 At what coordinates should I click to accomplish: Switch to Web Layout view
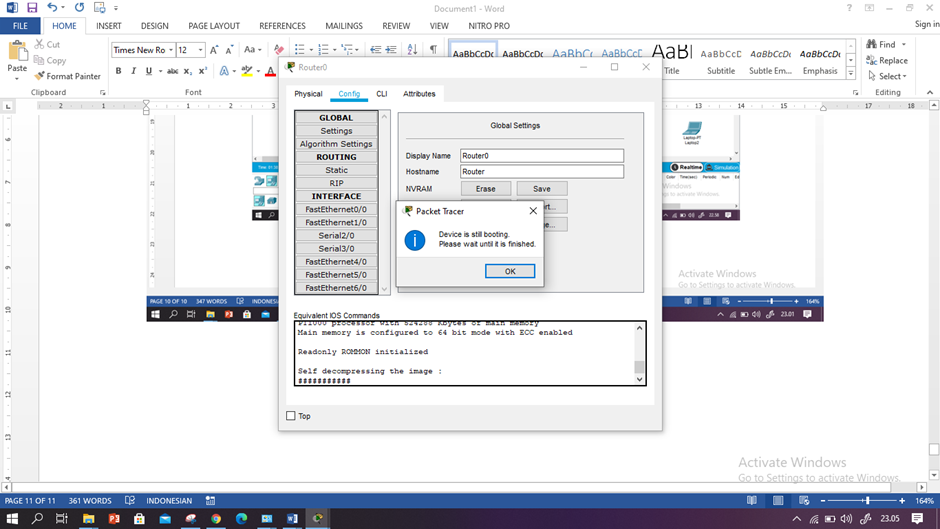click(x=804, y=500)
